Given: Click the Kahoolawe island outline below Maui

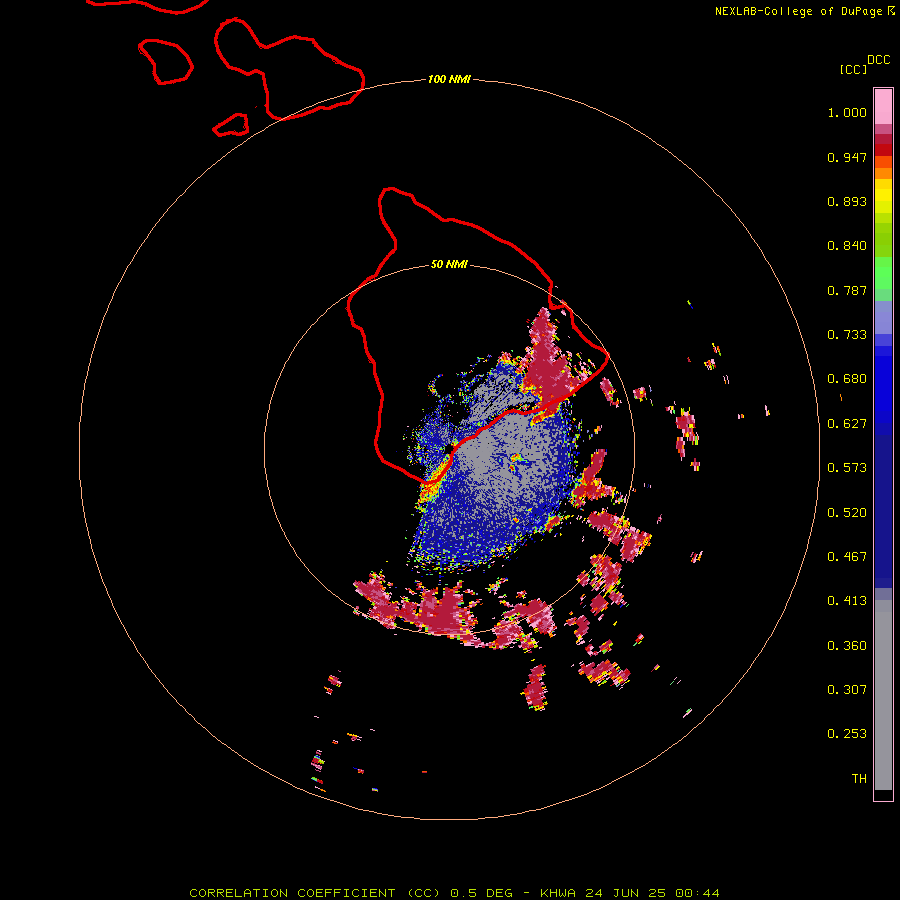Looking at the screenshot, I should pos(231,125).
